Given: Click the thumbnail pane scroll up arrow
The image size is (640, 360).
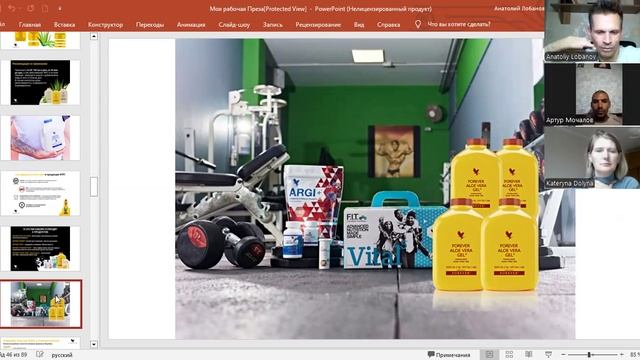Looking at the screenshot, I should click(94, 36).
